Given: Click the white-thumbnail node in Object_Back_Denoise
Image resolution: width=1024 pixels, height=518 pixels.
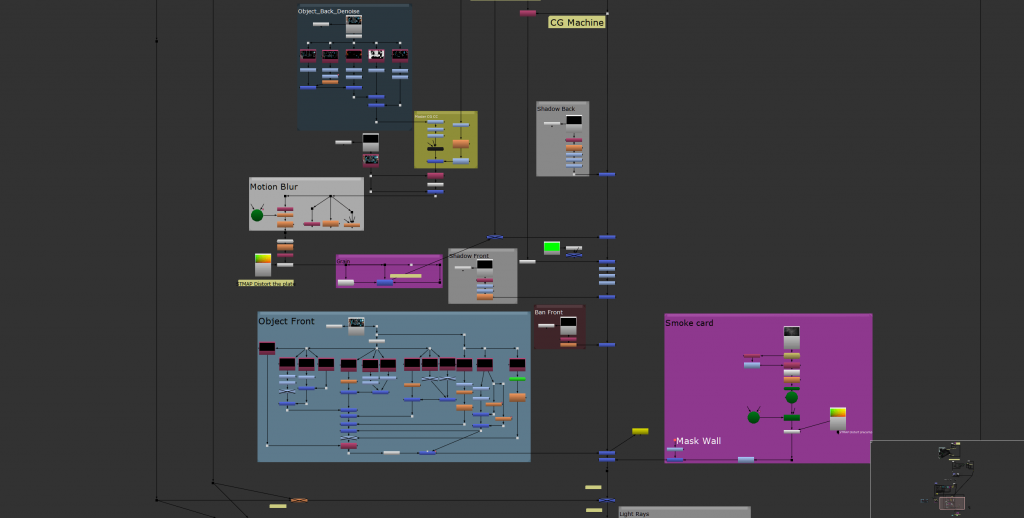Looking at the screenshot, I should (376, 55).
